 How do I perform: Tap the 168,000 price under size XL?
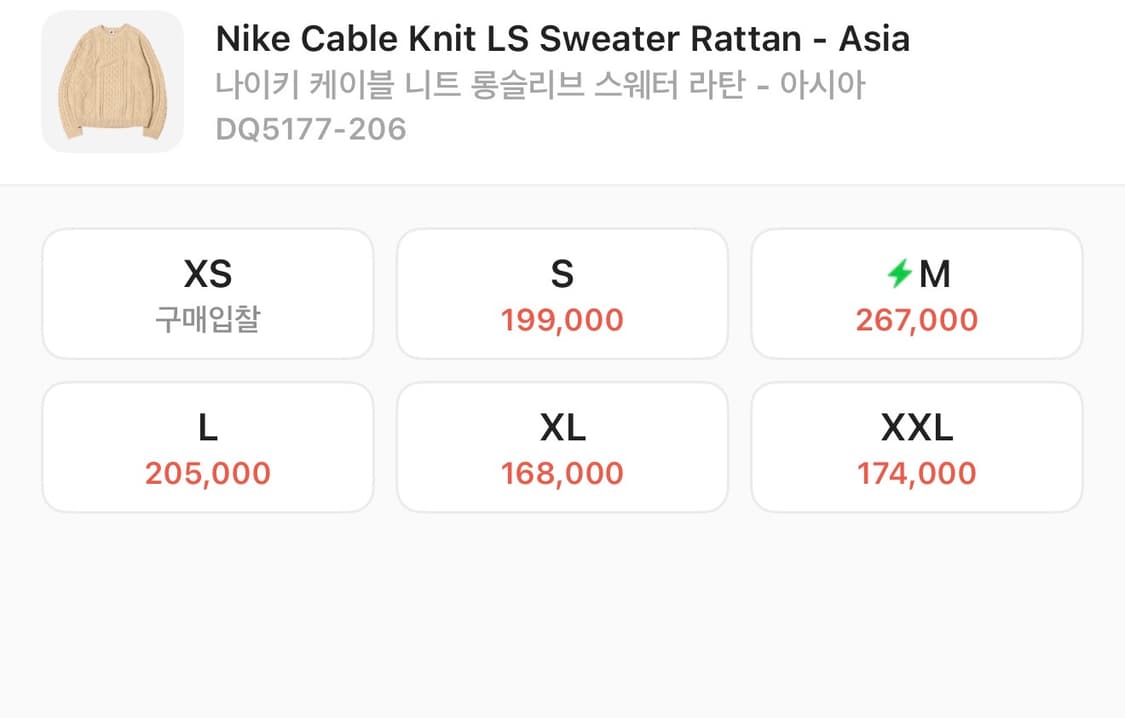(562, 472)
